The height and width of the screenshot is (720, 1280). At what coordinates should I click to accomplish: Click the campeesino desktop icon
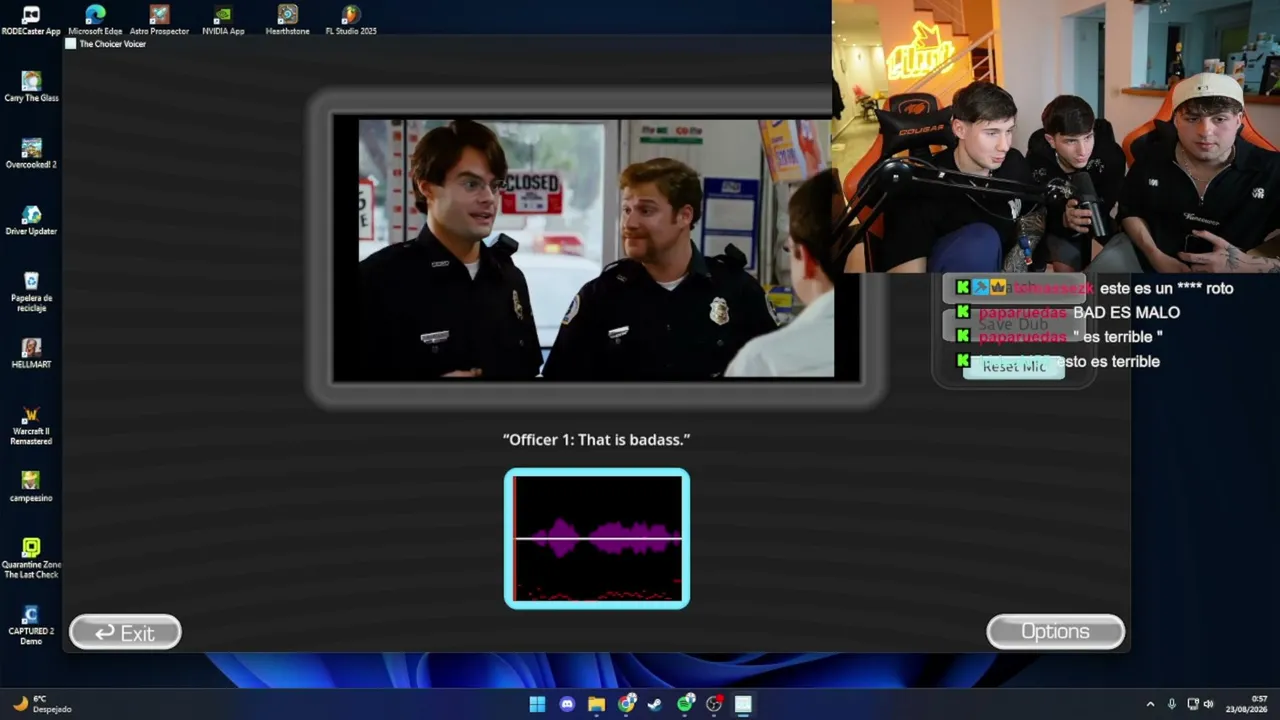tap(31, 487)
